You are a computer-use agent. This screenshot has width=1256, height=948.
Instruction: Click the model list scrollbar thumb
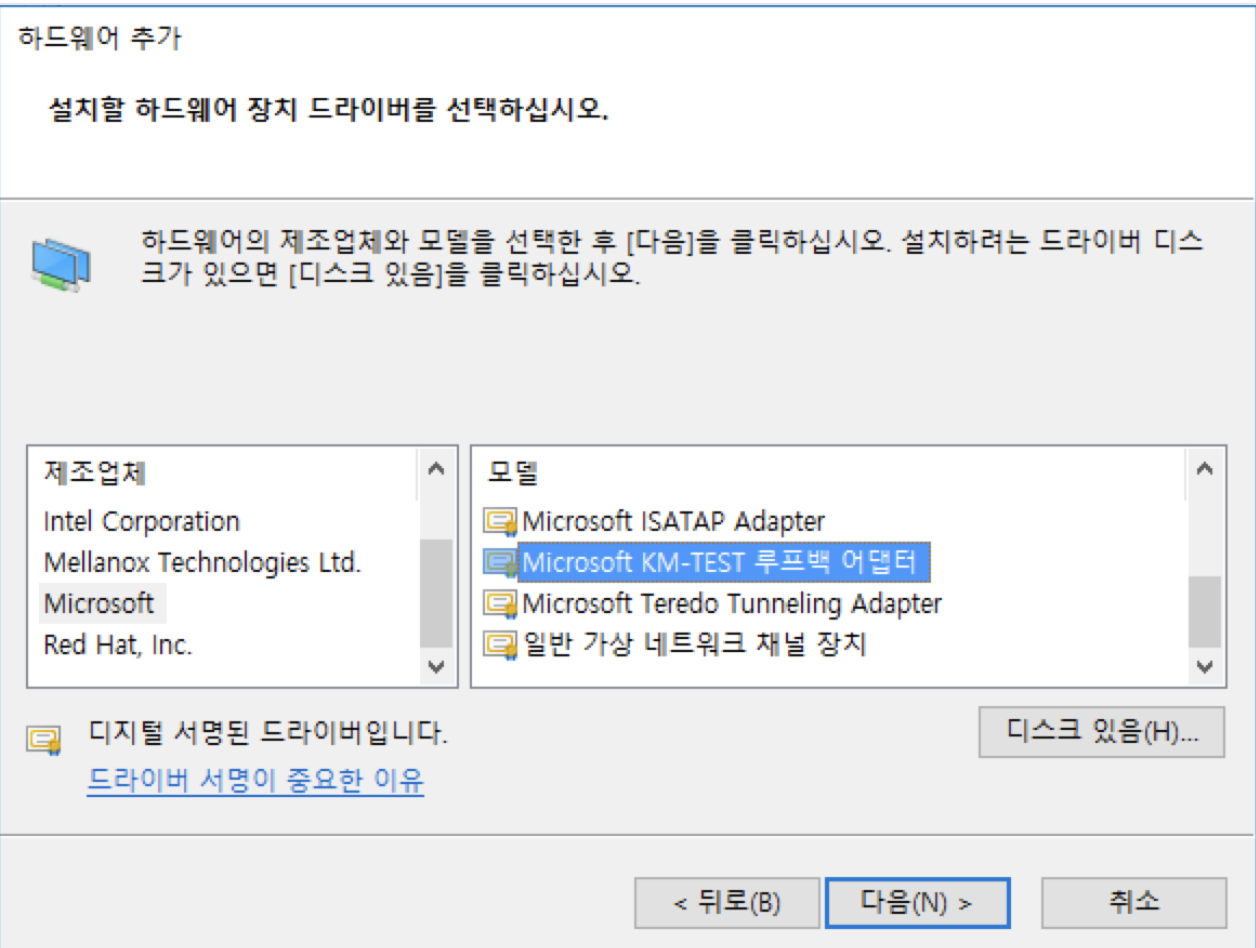pos(1204,611)
